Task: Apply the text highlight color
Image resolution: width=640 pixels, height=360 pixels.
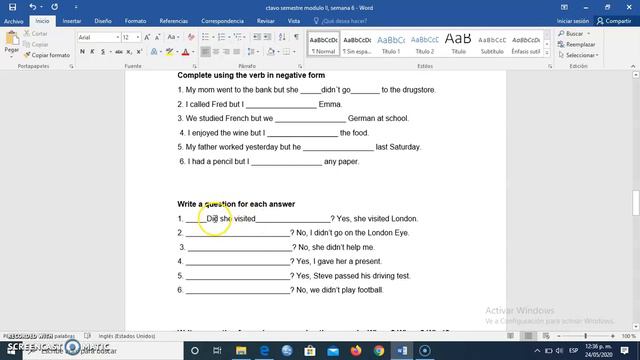Action: click(169, 51)
